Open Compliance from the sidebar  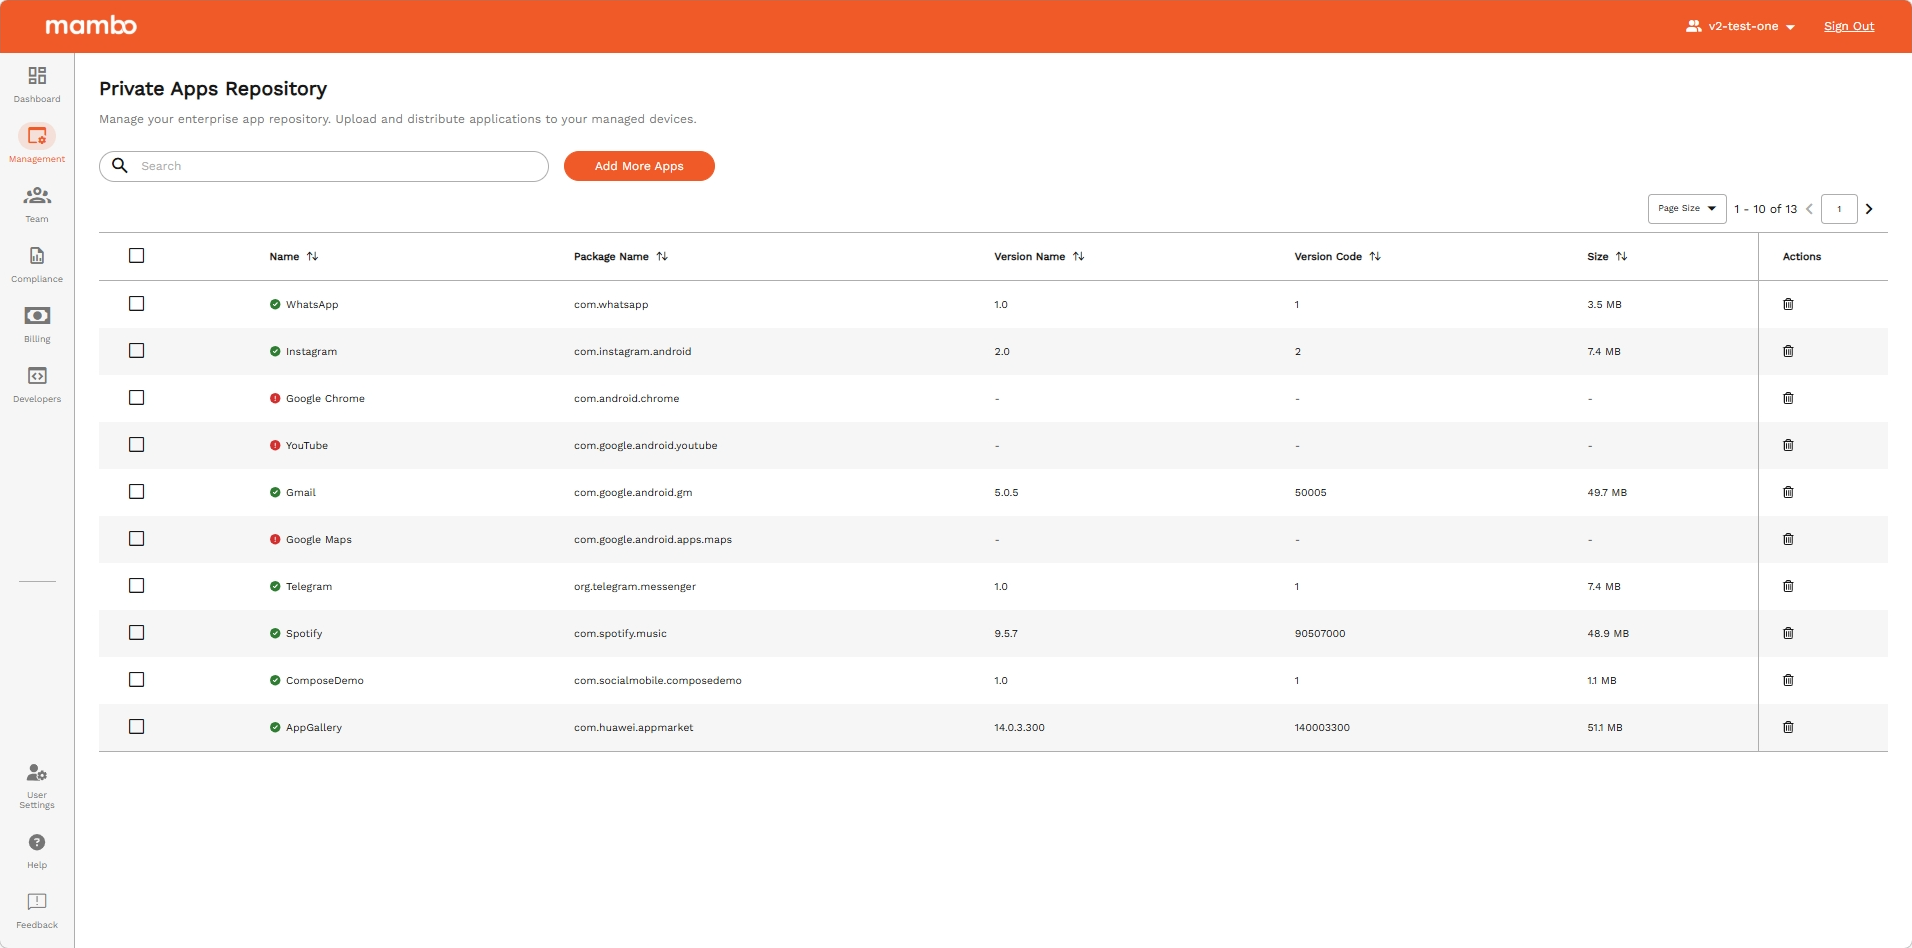(37, 265)
